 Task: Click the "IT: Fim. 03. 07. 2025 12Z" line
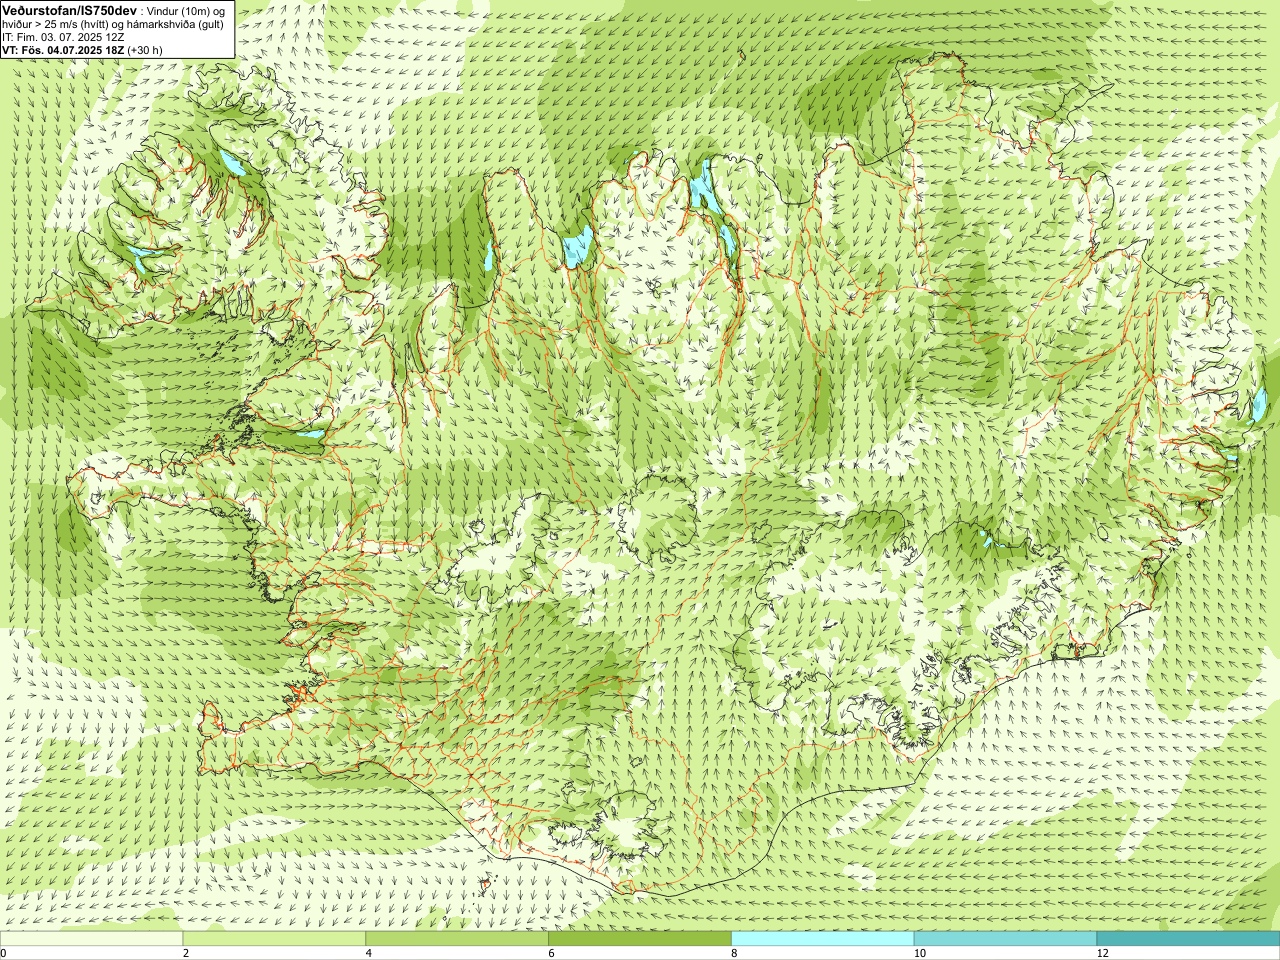[63, 37]
